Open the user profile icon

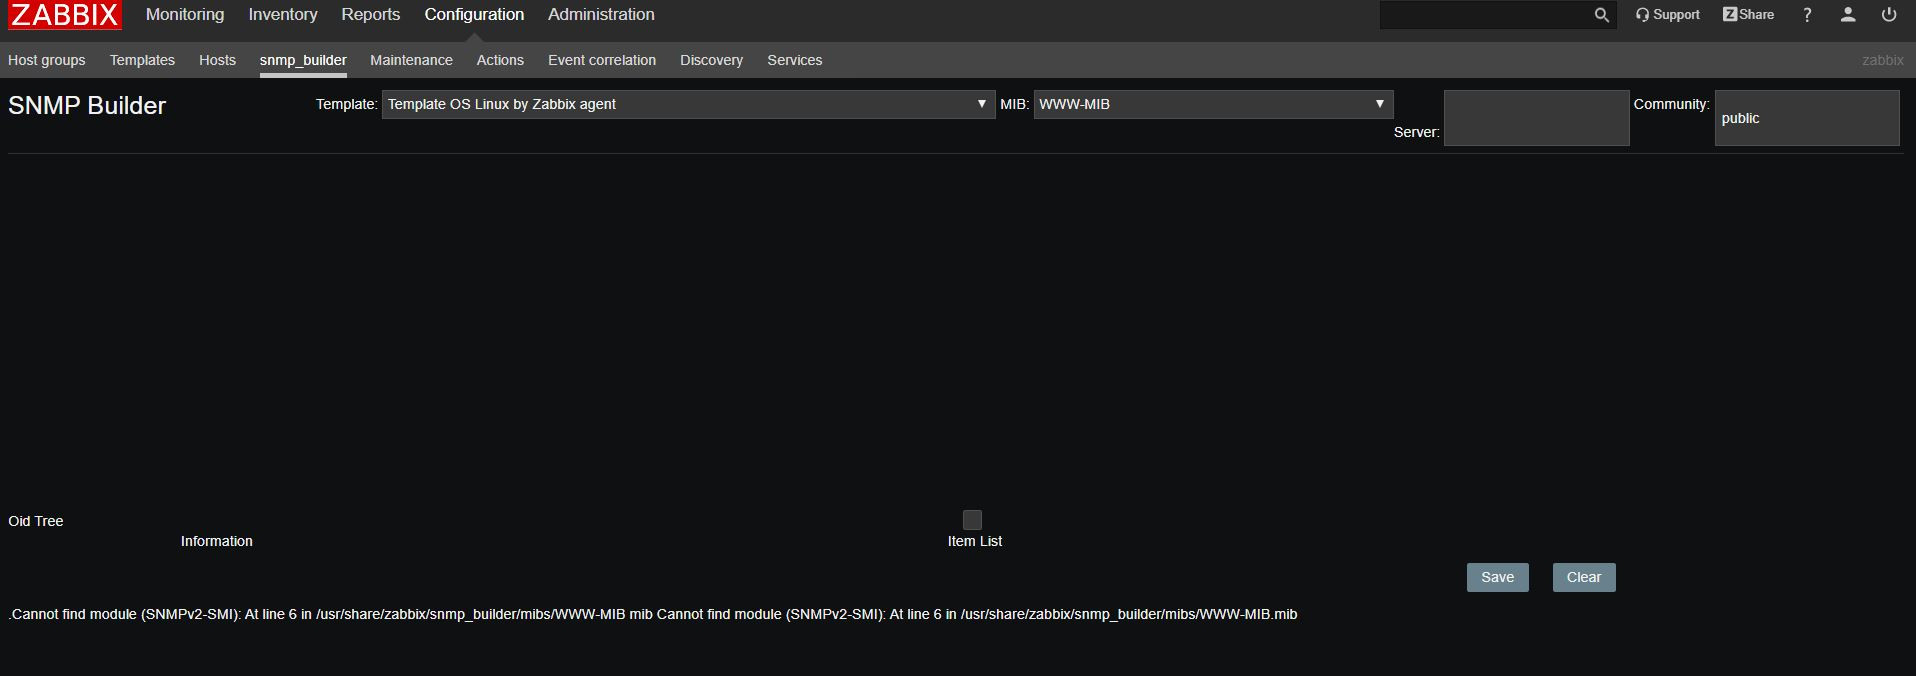[1848, 15]
